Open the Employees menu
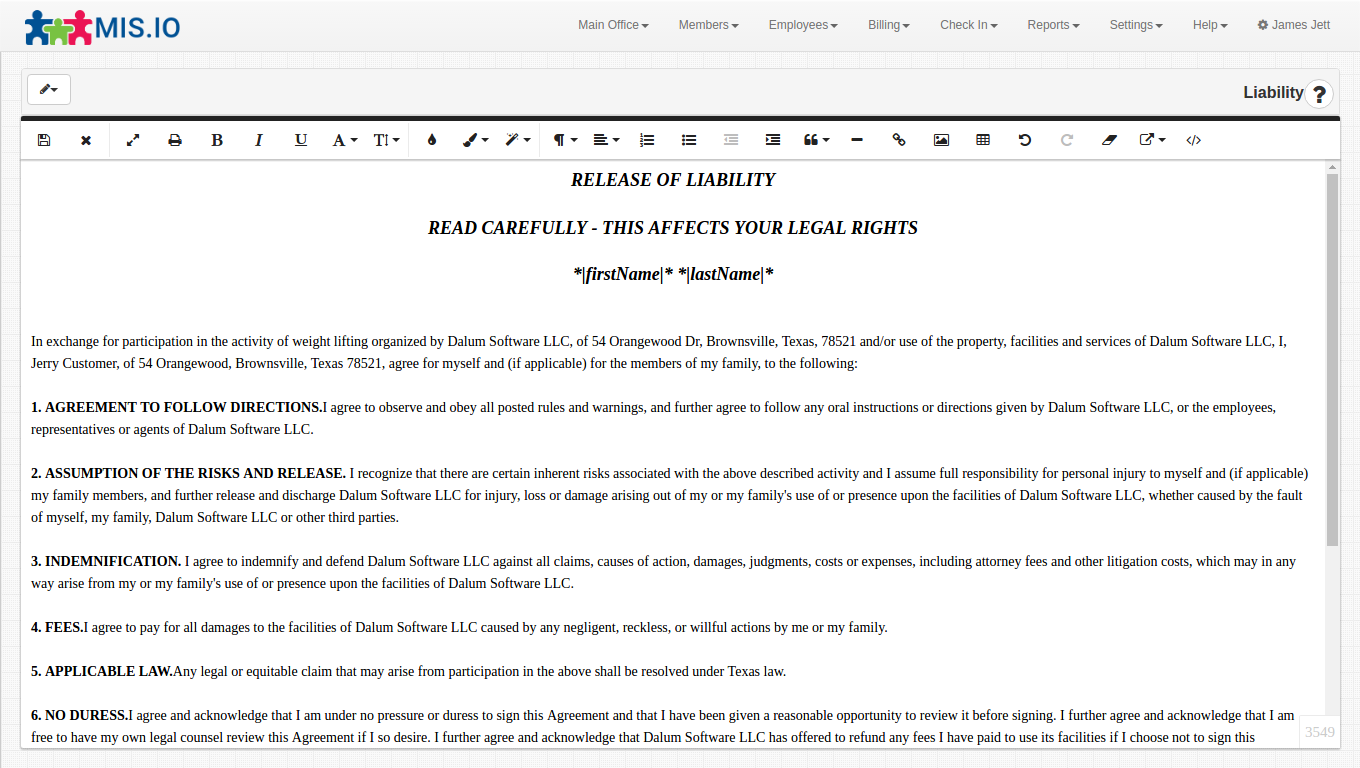The width and height of the screenshot is (1360, 768). 803,25
